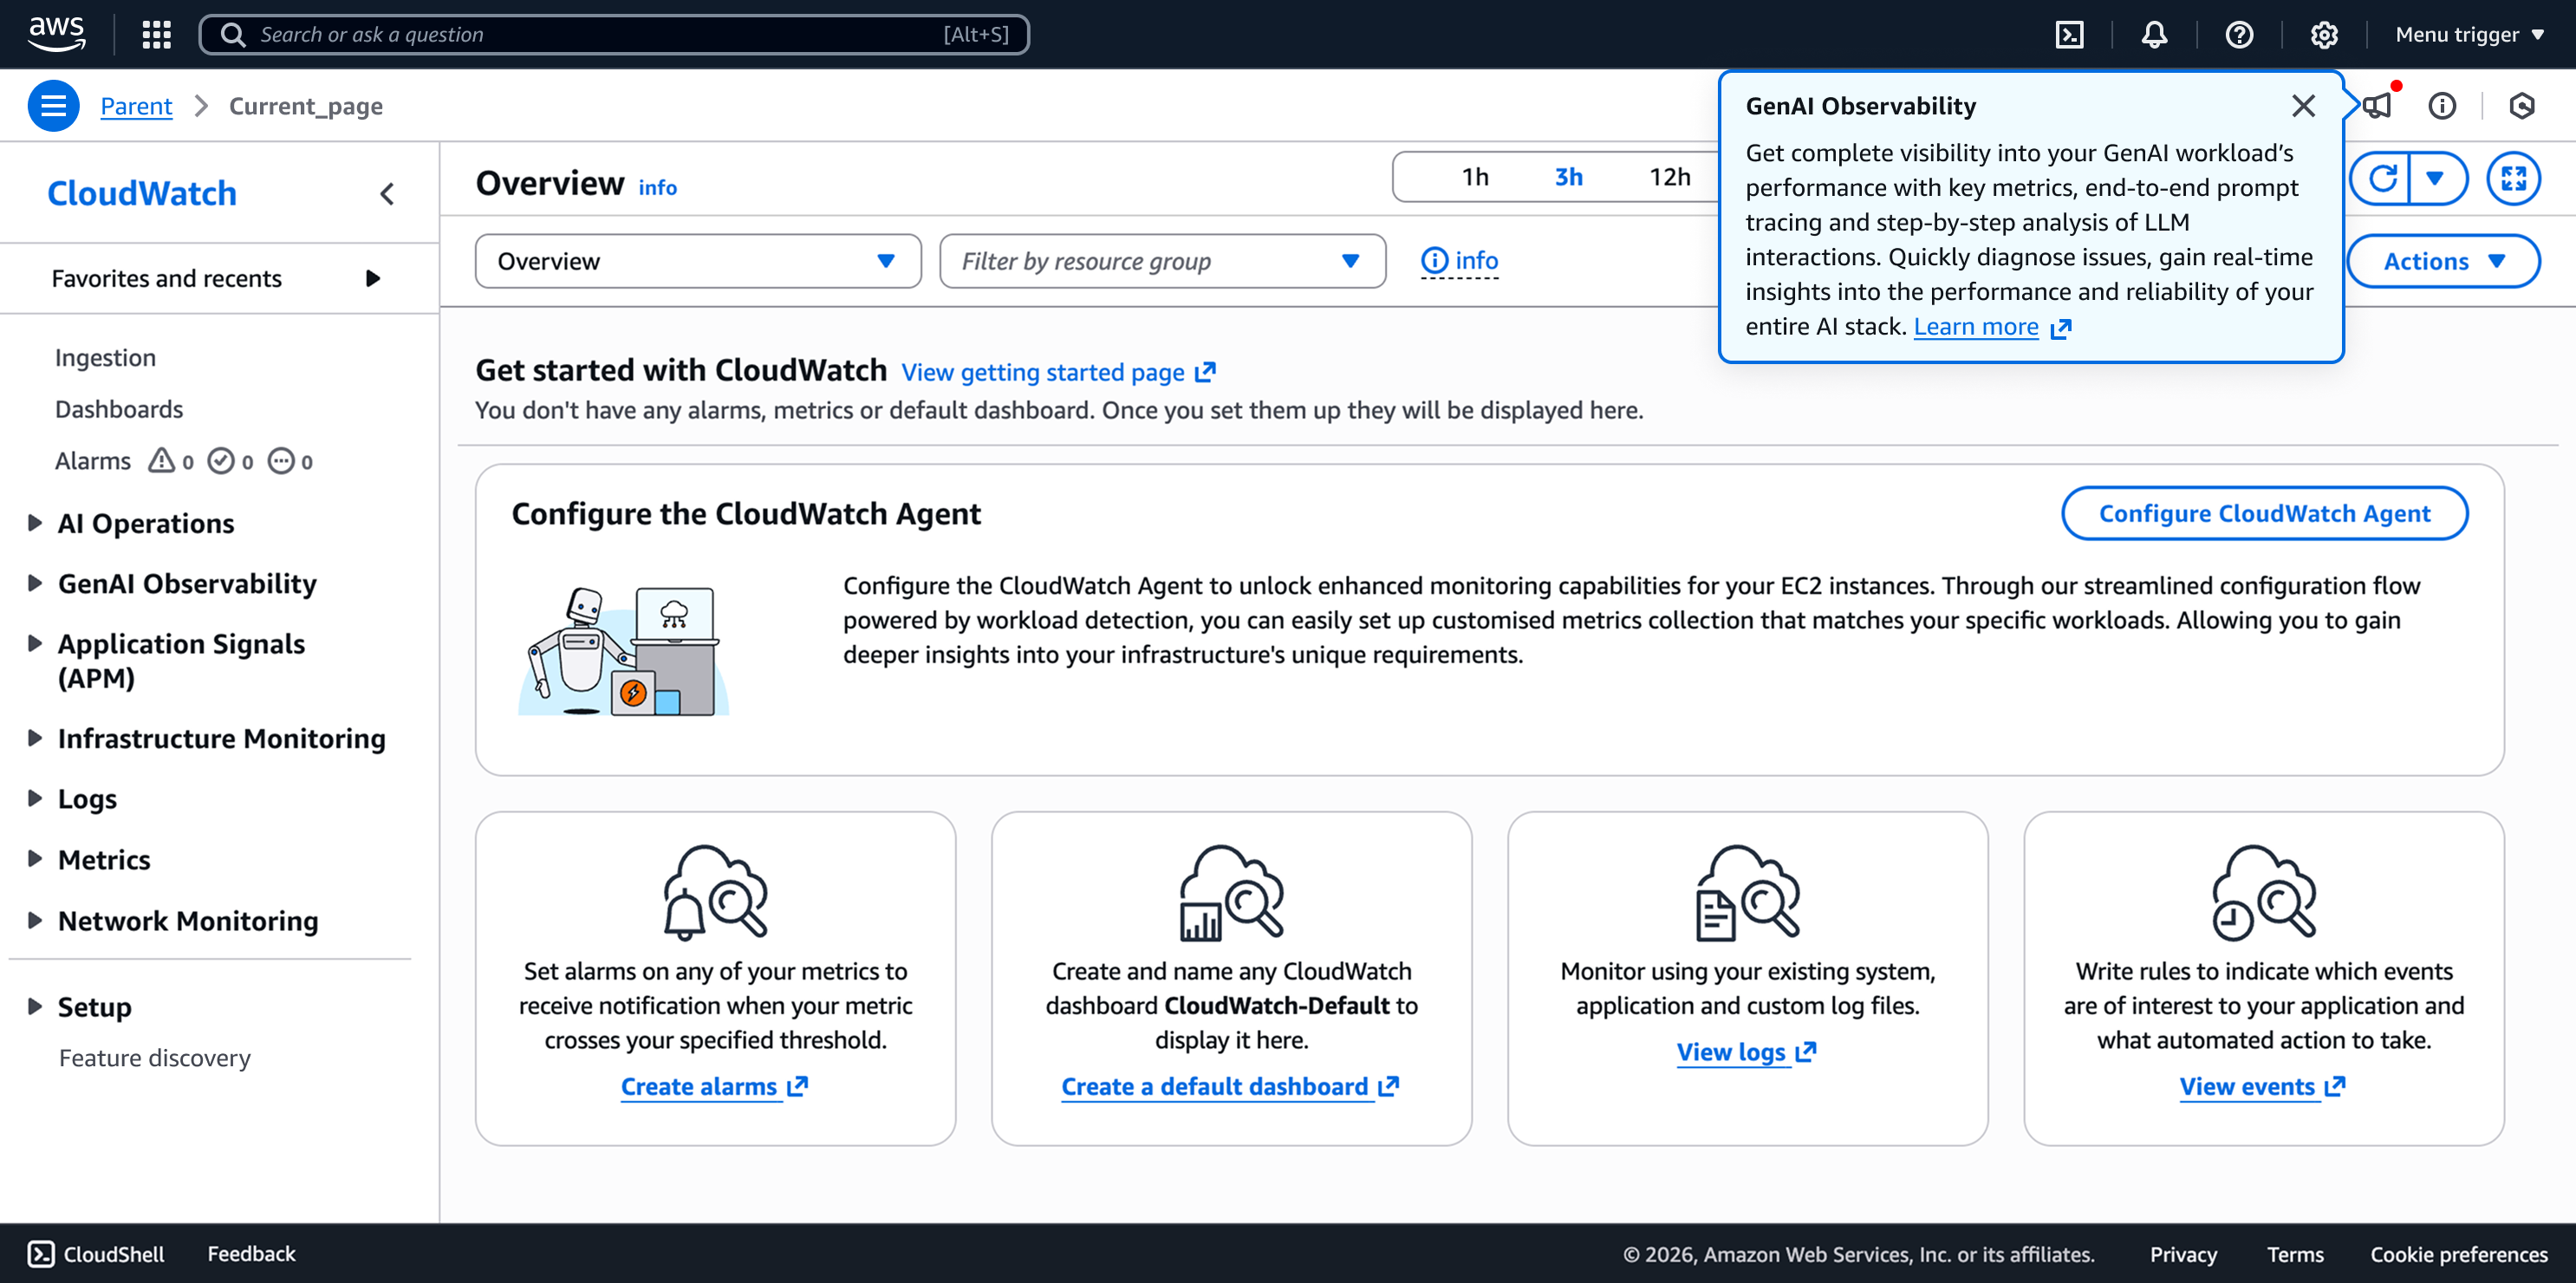
Task: Select the 1h time range
Action: pyautogui.click(x=1475, y=177)
